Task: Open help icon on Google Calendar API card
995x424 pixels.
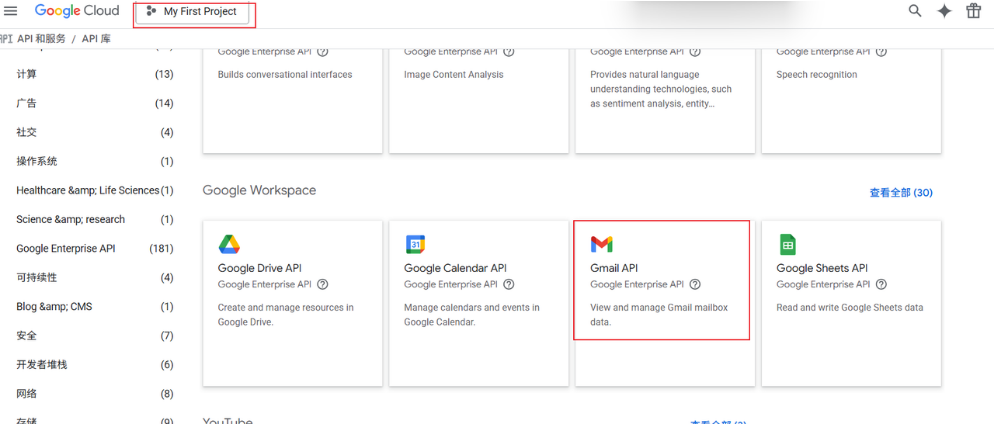Action: pos(508,284)
